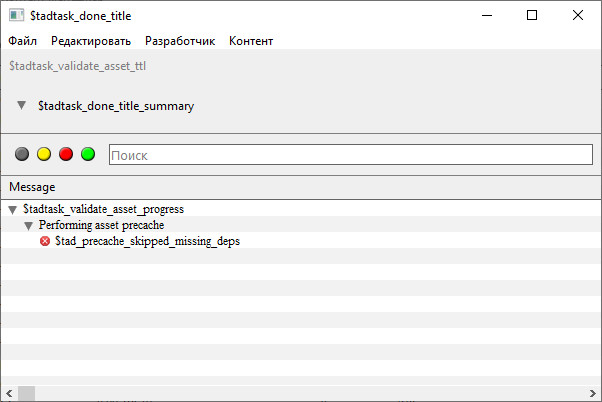This screenshot has width=602, height=402.
Task: Click the horizontal scrollbar left arrow
Action: (9, 394)
